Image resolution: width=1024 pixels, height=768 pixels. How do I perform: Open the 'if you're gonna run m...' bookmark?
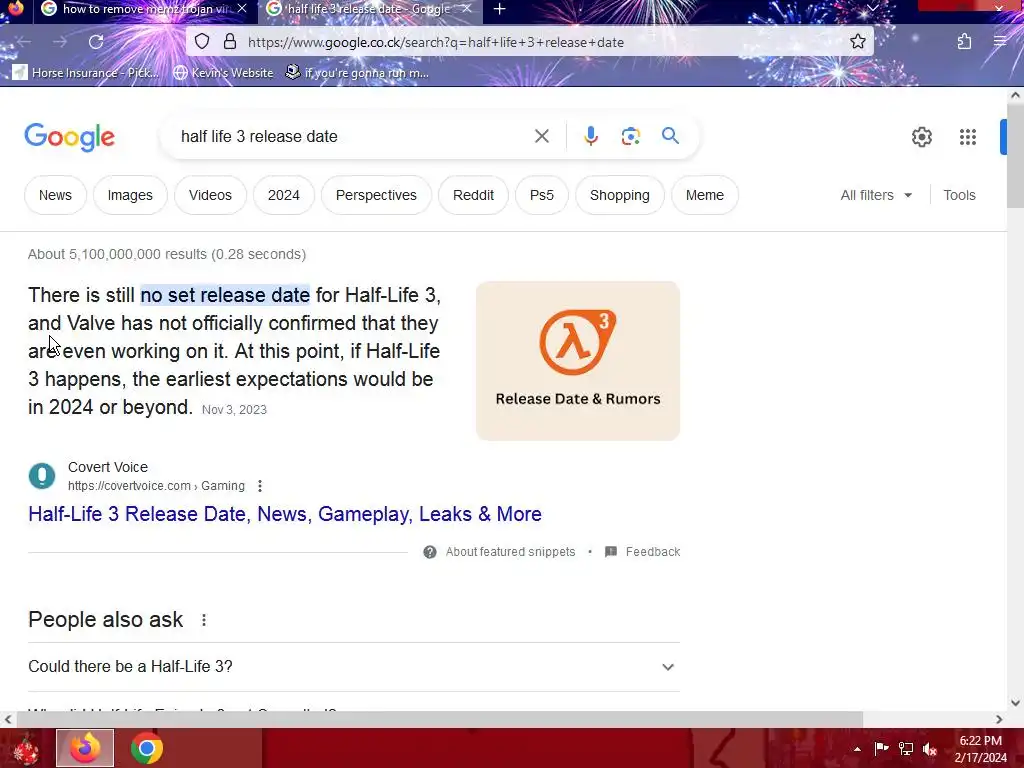tap(357, 72)
